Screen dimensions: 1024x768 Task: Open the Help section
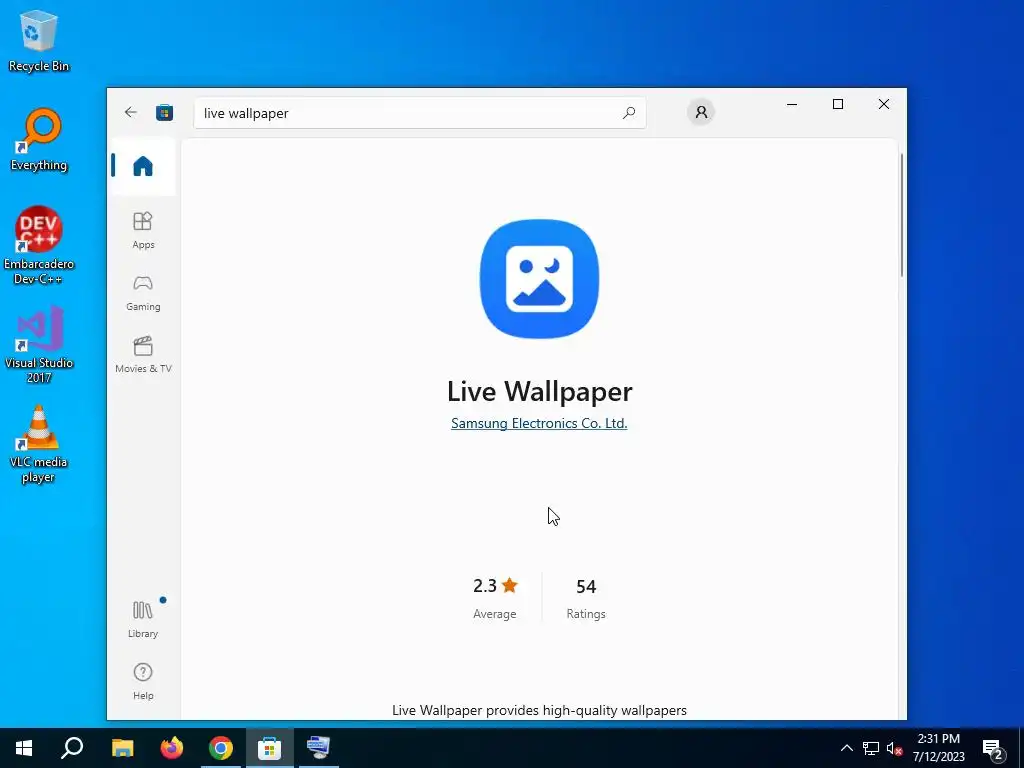tap(143, 681)
